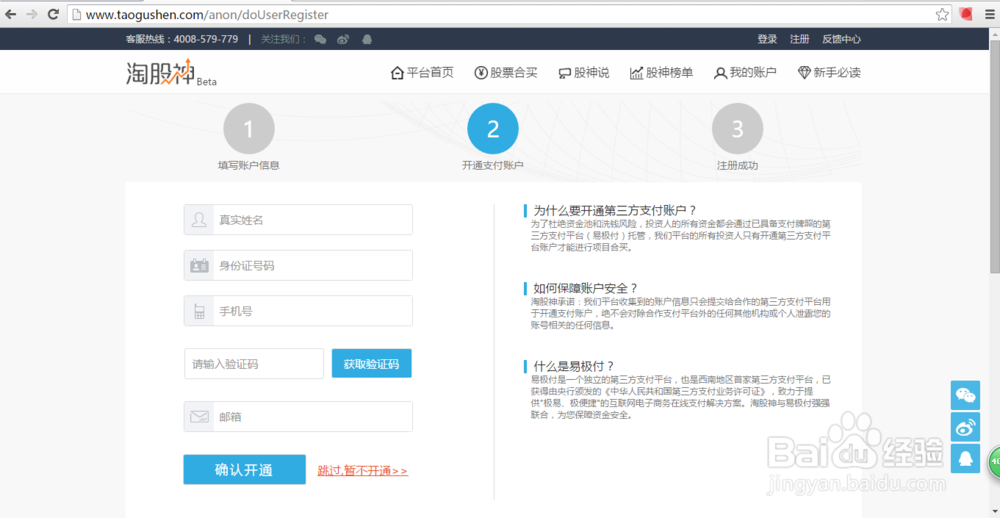Click the 淘股神 Beta logo
The image size is (1000, 518).
[171, 73]
